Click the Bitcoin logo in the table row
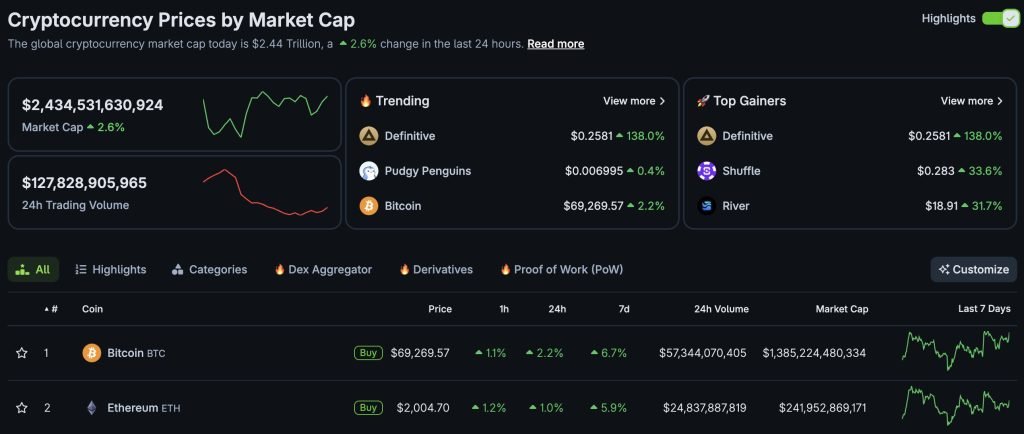The image size is (1024, 434). [92, 353]
